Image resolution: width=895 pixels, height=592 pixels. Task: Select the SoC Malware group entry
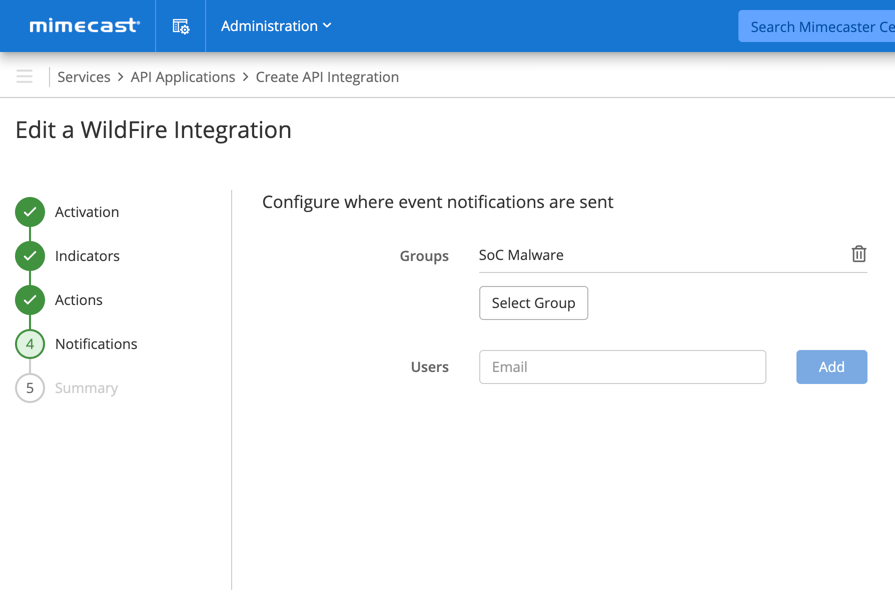[x=521, y=255]
